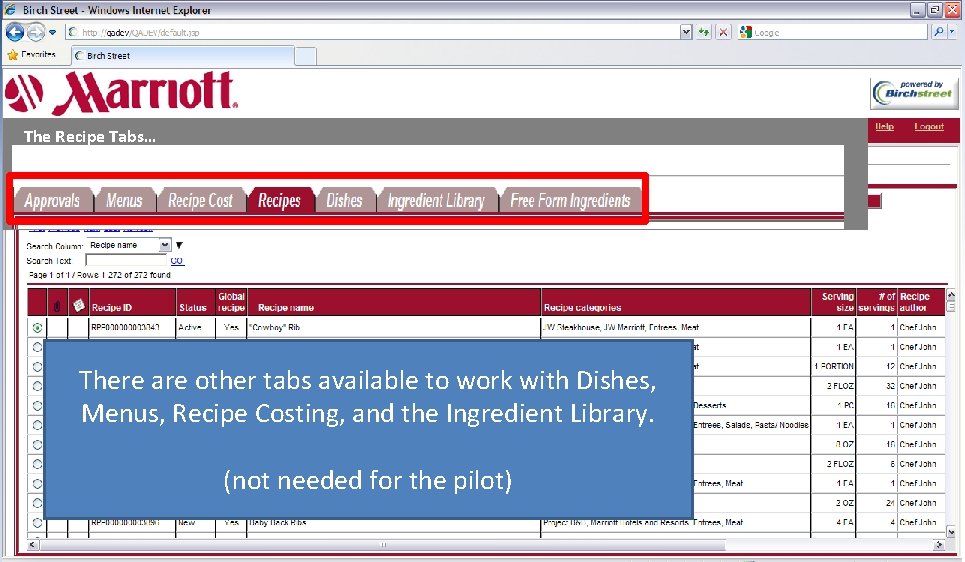Click the Baby Back Ribs recipe name
The width and height of the screenshot is (965, 562).
click(x=278, y=523)
